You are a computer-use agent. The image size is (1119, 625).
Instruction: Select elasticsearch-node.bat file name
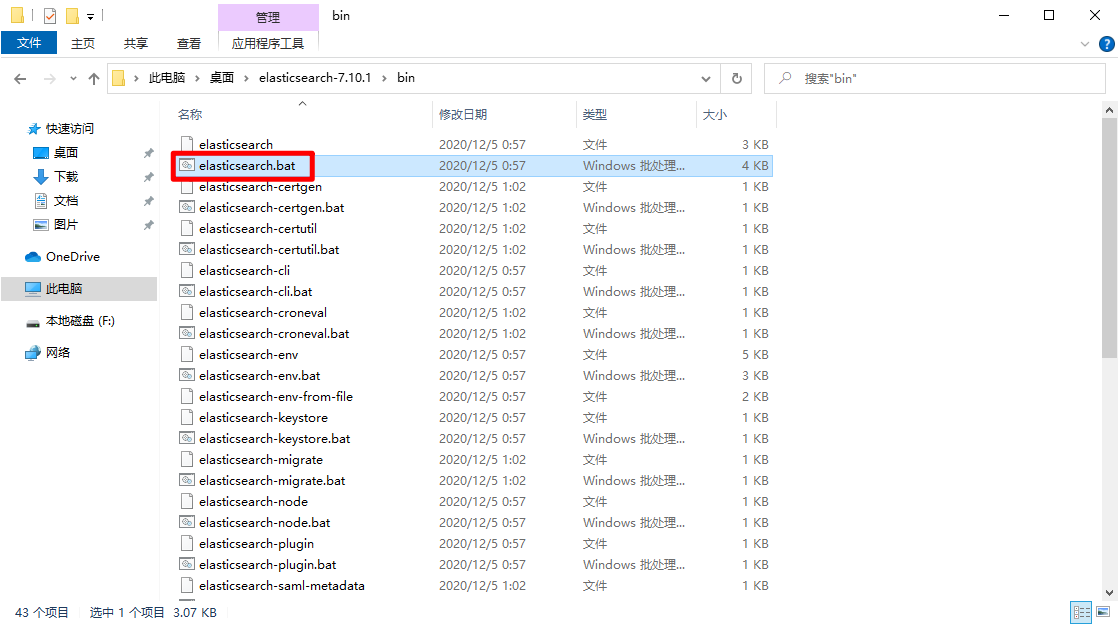[265, 523]
